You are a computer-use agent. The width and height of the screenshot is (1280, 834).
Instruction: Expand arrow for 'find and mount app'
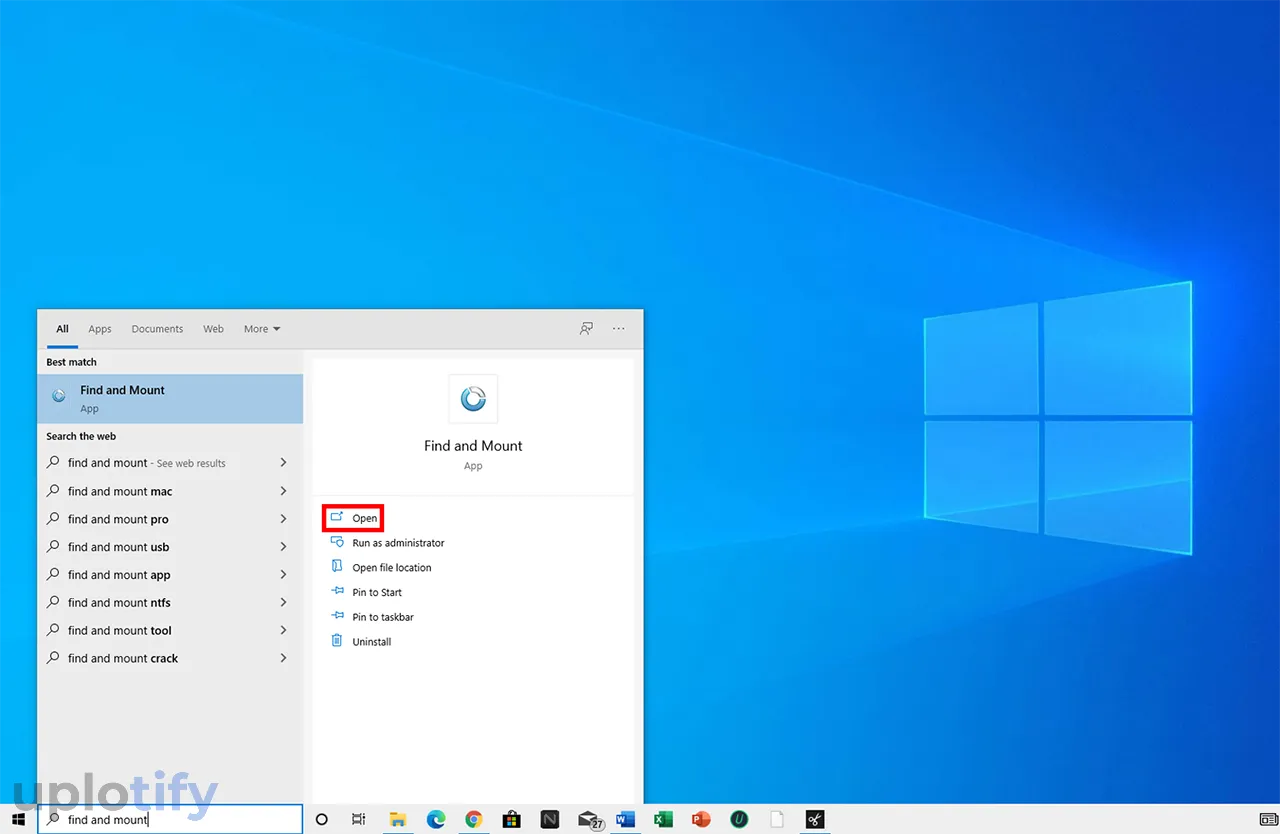284,575
